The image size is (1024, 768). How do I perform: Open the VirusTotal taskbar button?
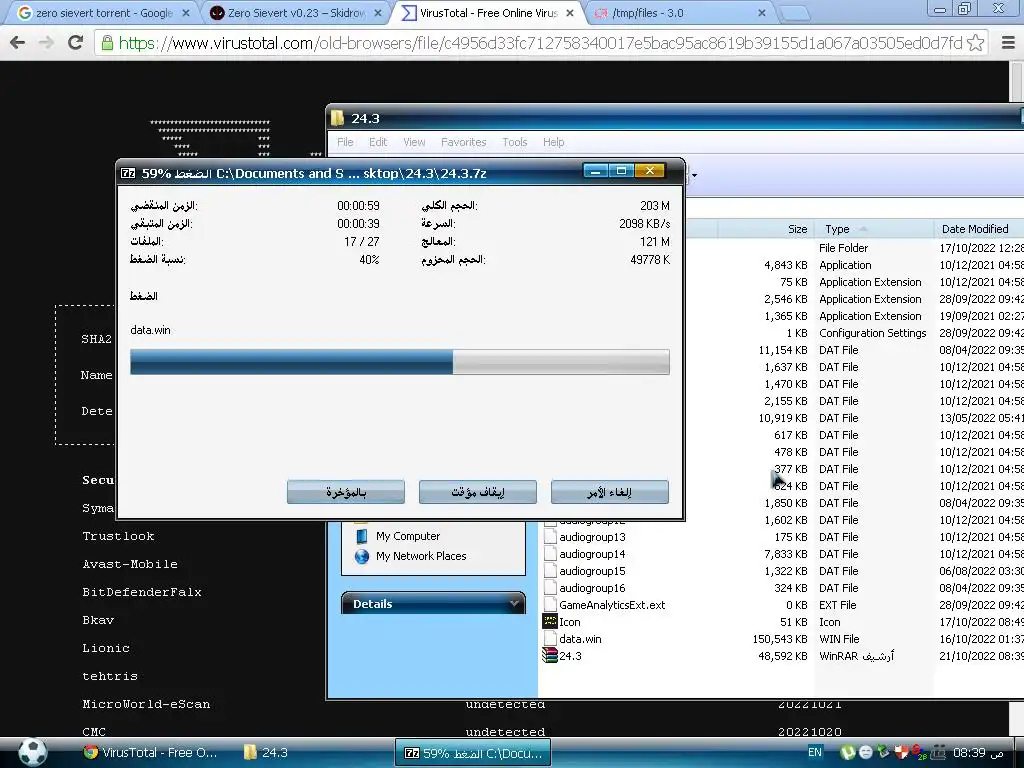coord(150,752)
